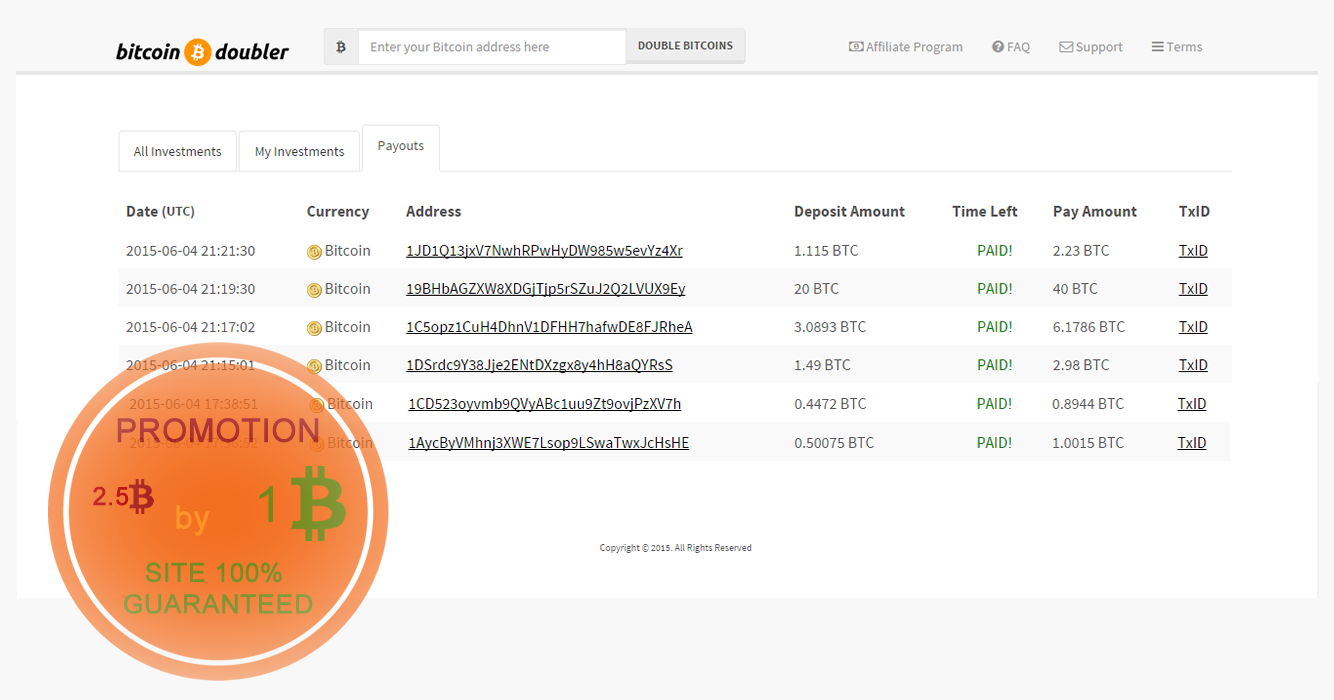
Task: Click the question mark icon beside FAQ
Action: click(x=998, y=47)
